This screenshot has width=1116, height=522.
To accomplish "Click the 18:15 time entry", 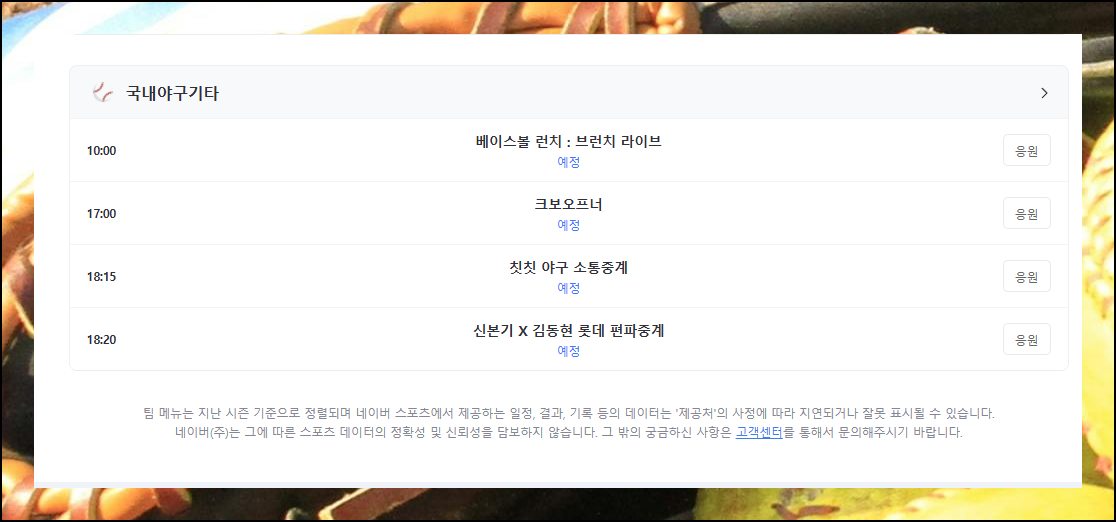I will (101, 276).
